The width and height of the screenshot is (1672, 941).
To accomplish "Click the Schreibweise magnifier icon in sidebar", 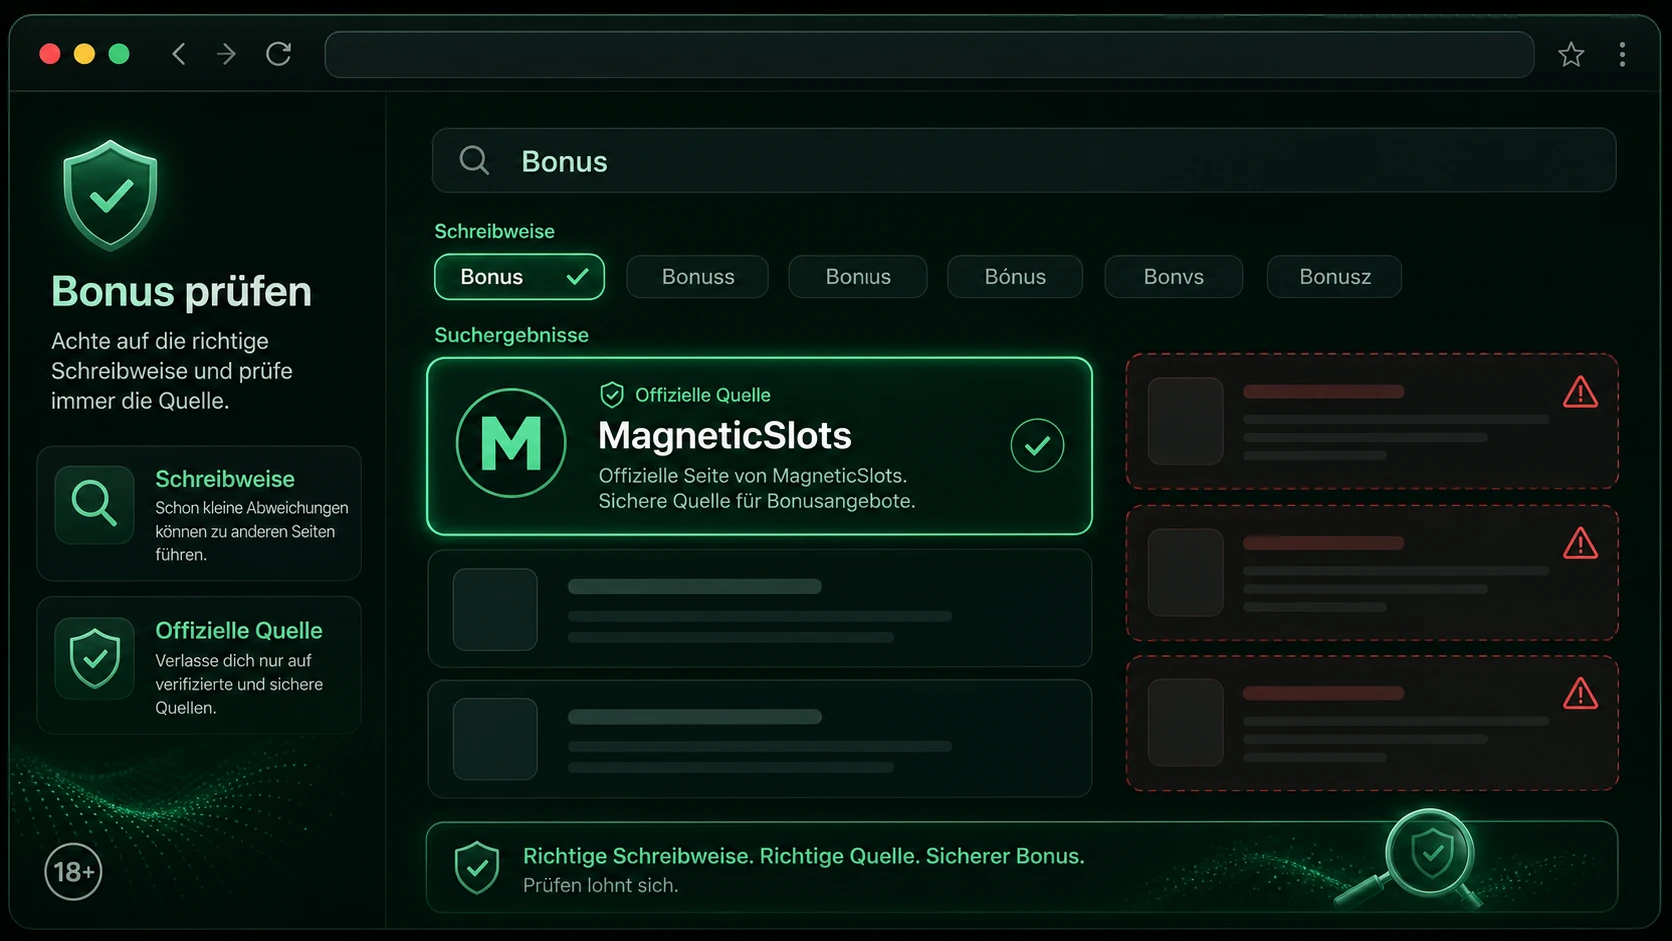I will point(94,504).
